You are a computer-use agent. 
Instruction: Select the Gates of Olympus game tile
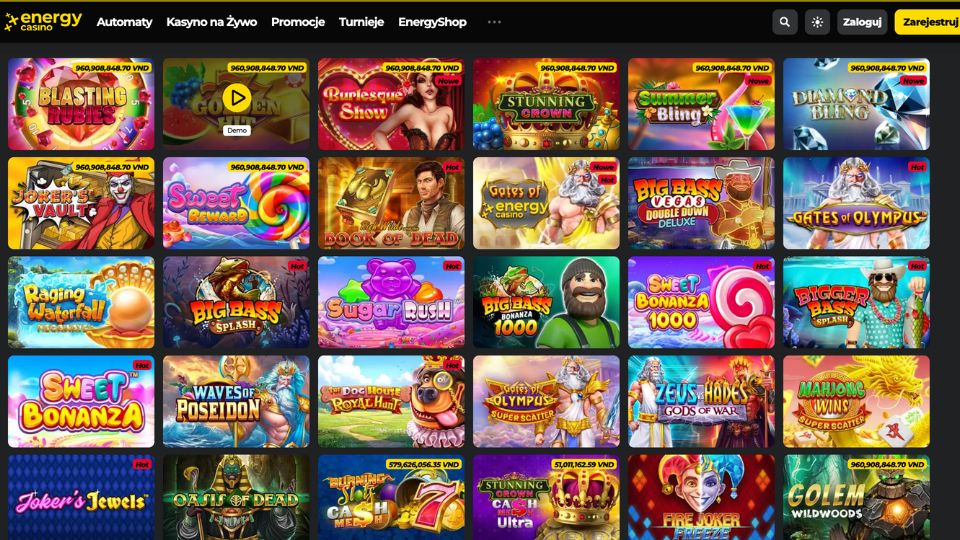click(856, 203)
